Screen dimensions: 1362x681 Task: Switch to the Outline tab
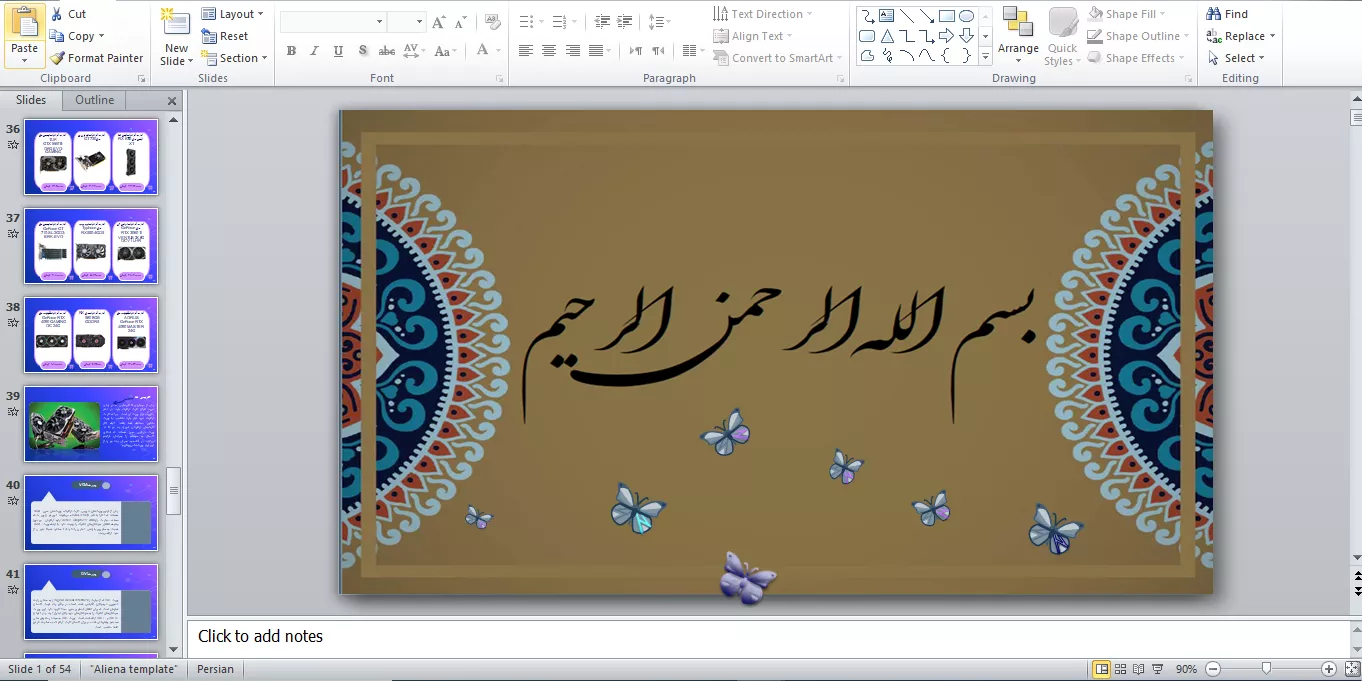(95, 100)
